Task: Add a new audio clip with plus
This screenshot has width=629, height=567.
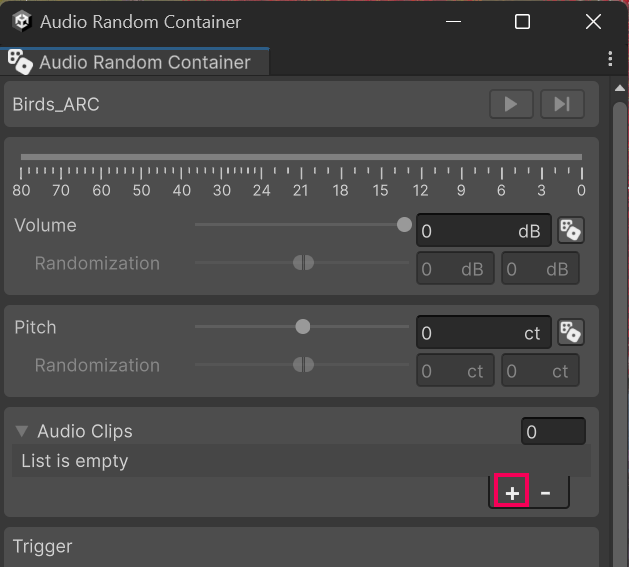Action: pos(512,492)
